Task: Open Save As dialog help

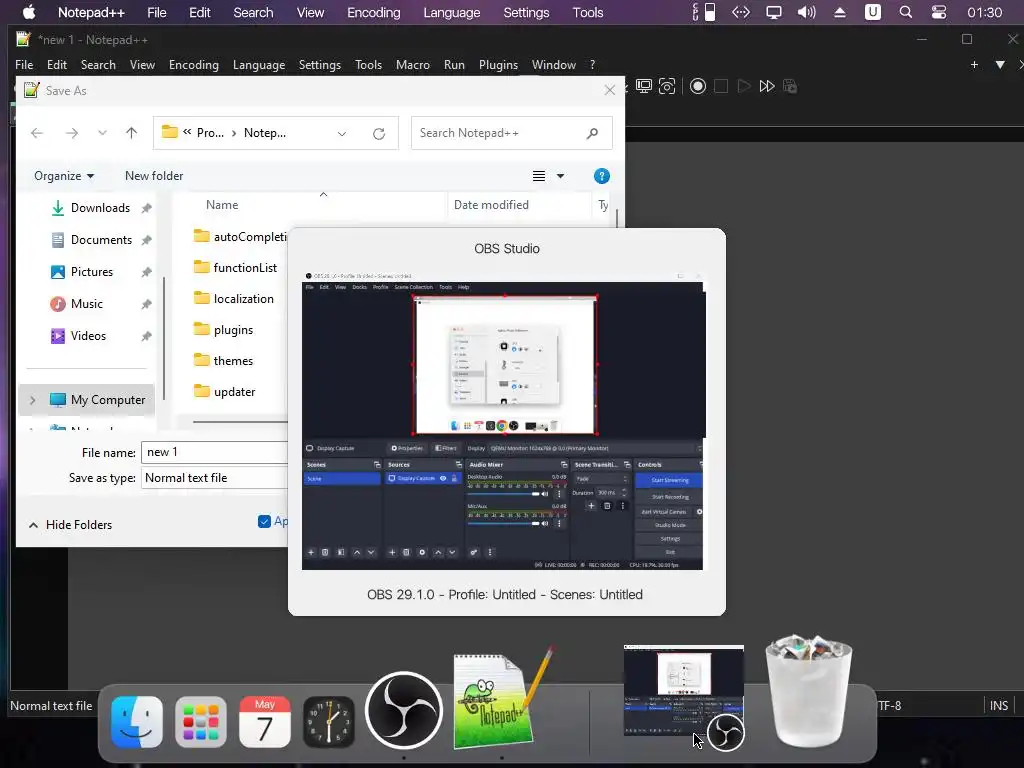Action: click(601, 176)
